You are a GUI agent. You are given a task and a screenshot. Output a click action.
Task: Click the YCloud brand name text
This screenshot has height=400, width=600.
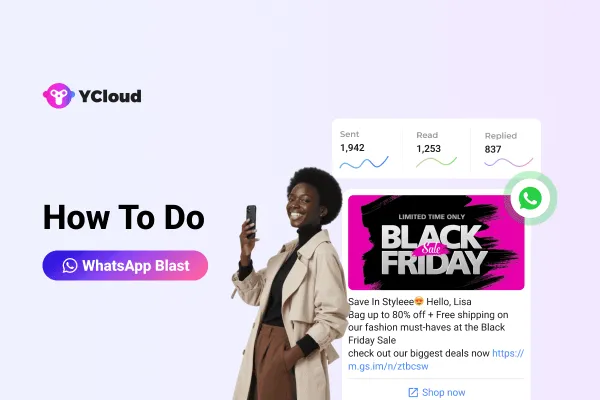coord(110,96)
